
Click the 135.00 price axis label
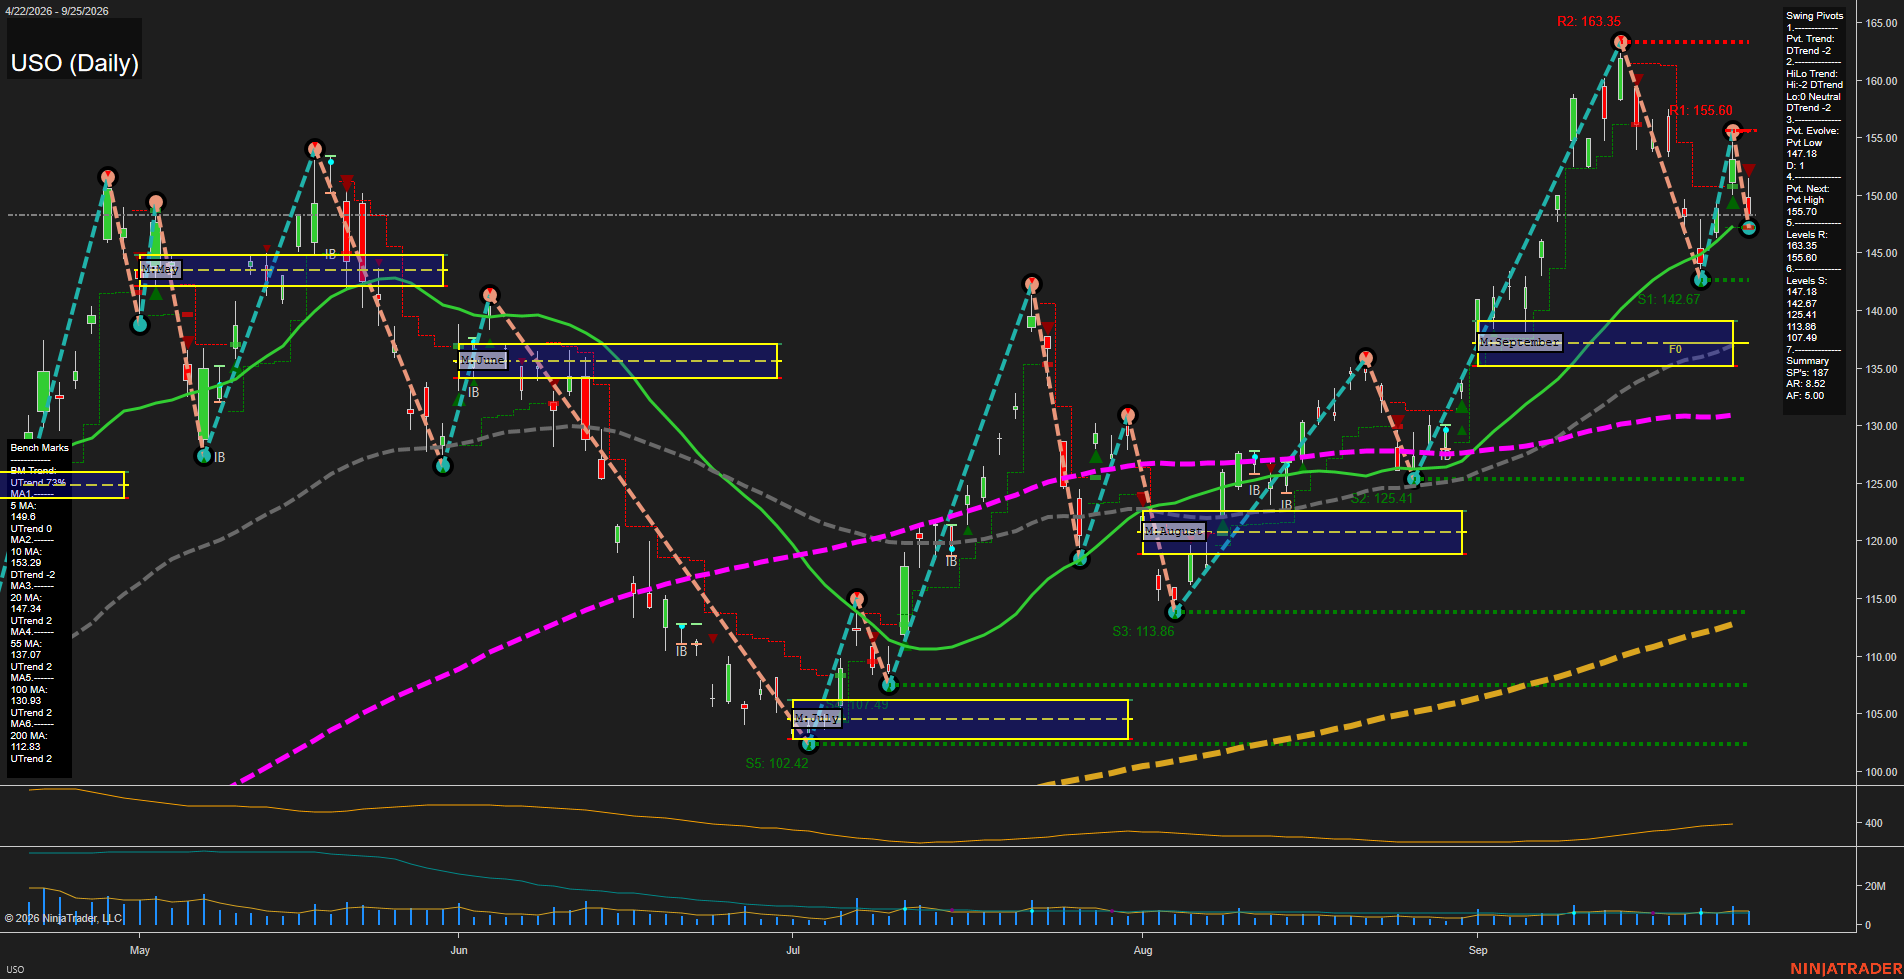pyautogui.click(x=1881, y=369)
